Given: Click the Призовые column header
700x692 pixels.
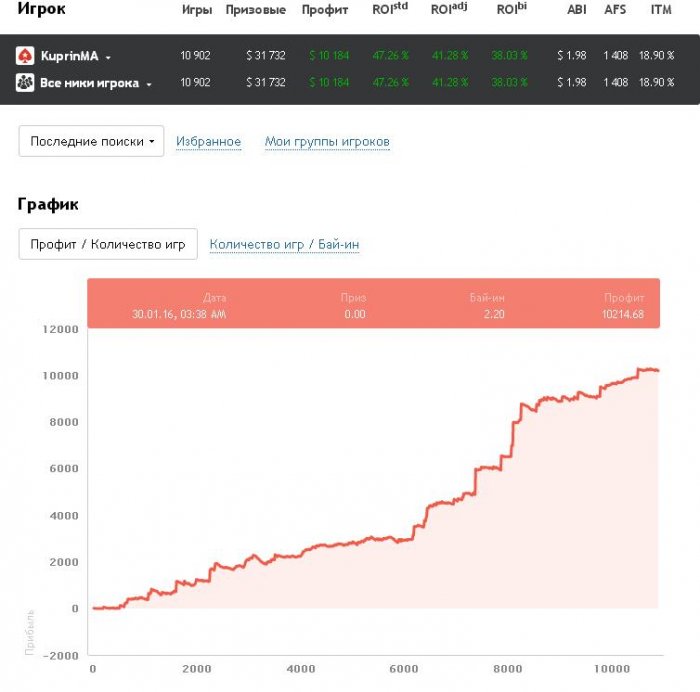Looking at the screenshot, I should (256, 10).
